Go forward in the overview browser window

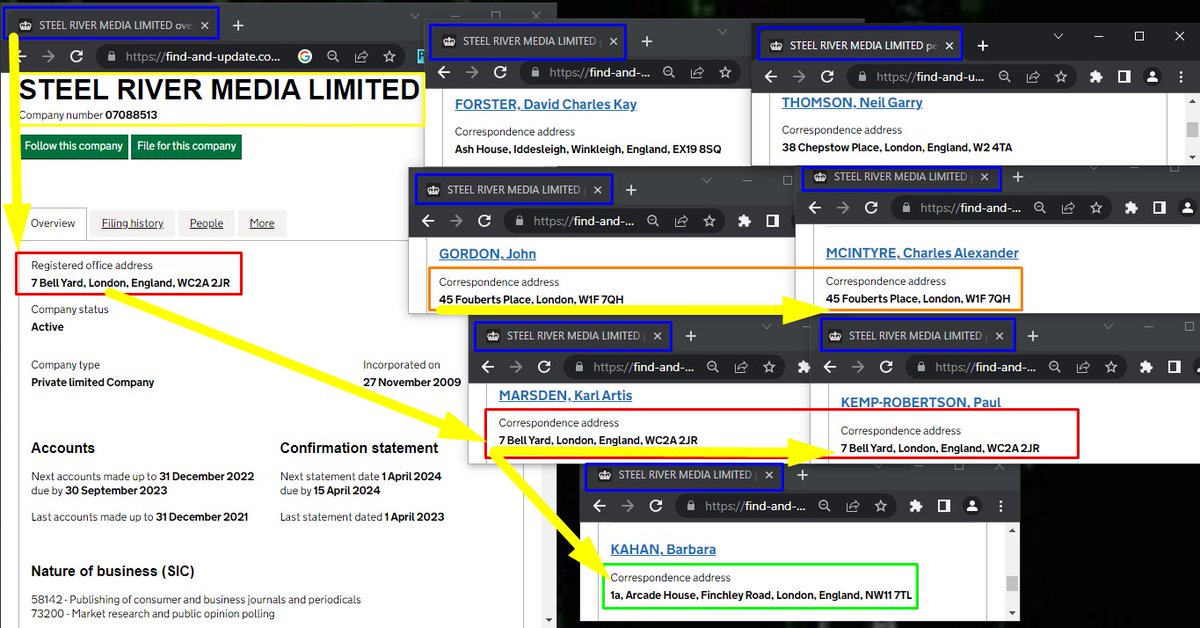48,57
